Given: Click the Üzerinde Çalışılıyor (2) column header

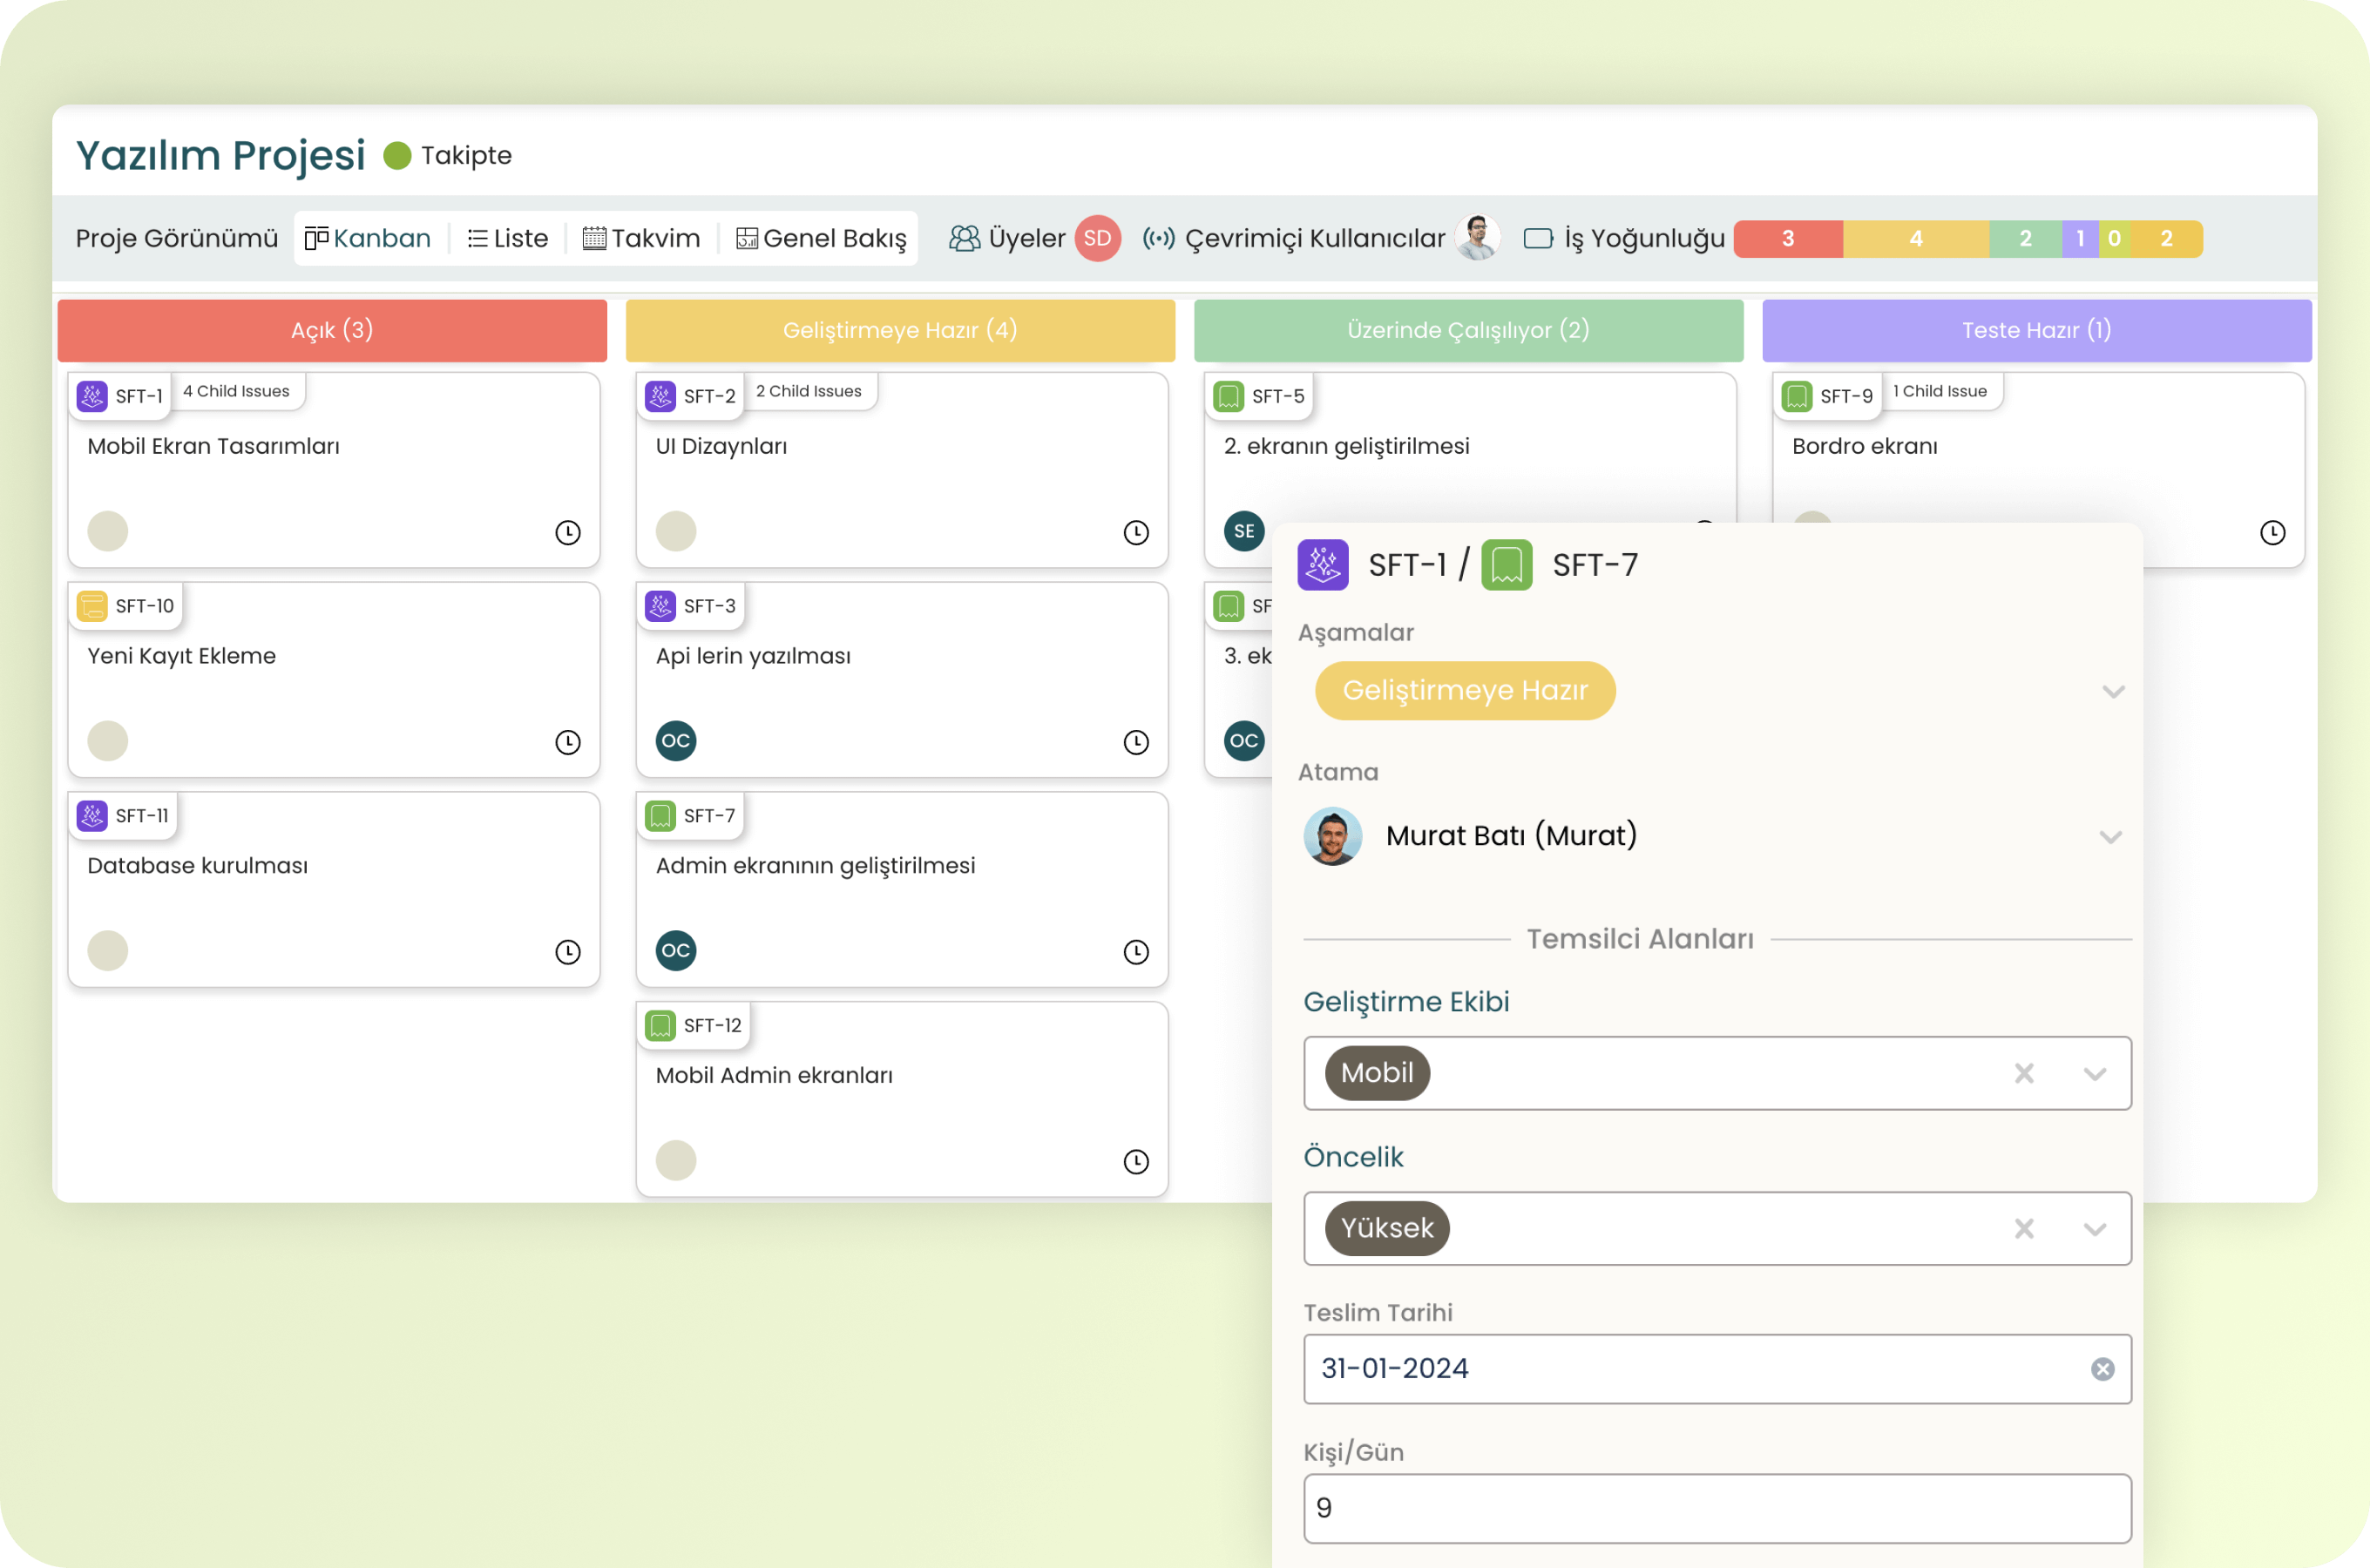Looking at the screenshot, I should click(x=1468, y=330).
